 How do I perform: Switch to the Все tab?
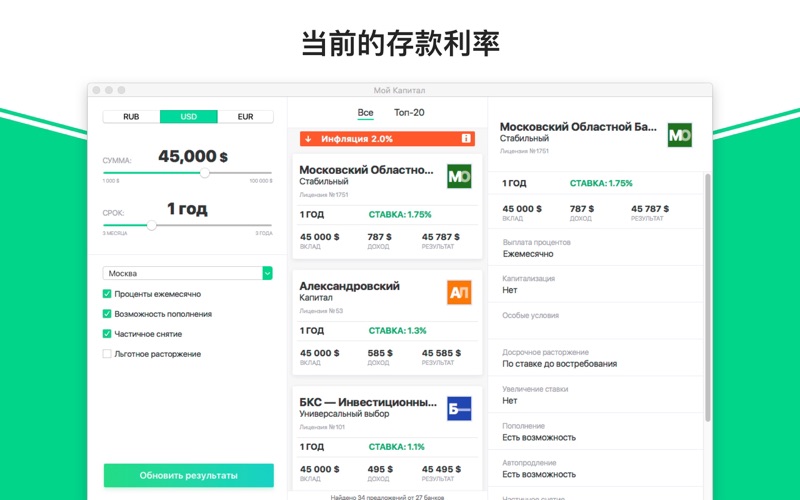pyautogui.click(x=365, y=113)
